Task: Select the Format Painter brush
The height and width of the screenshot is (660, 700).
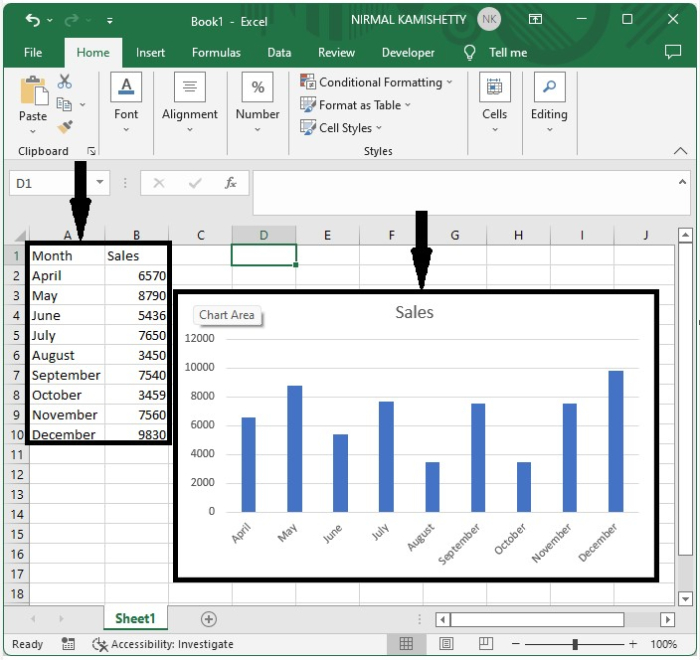Action: (x=65, y=127)
